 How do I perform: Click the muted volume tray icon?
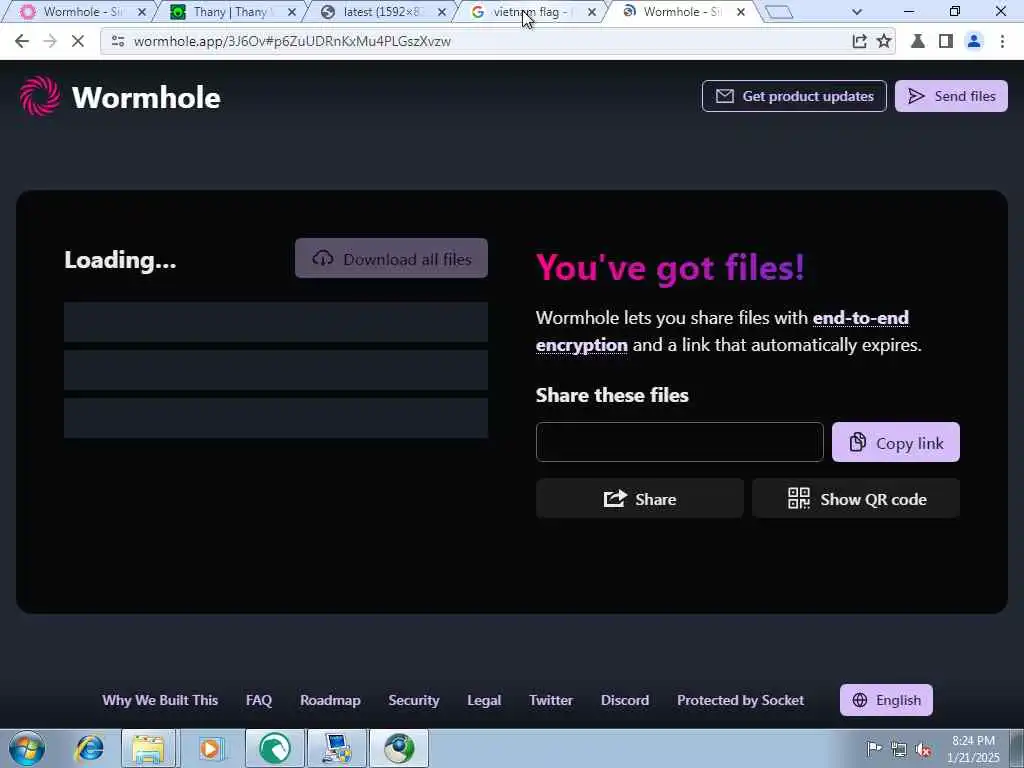[923, 749]
